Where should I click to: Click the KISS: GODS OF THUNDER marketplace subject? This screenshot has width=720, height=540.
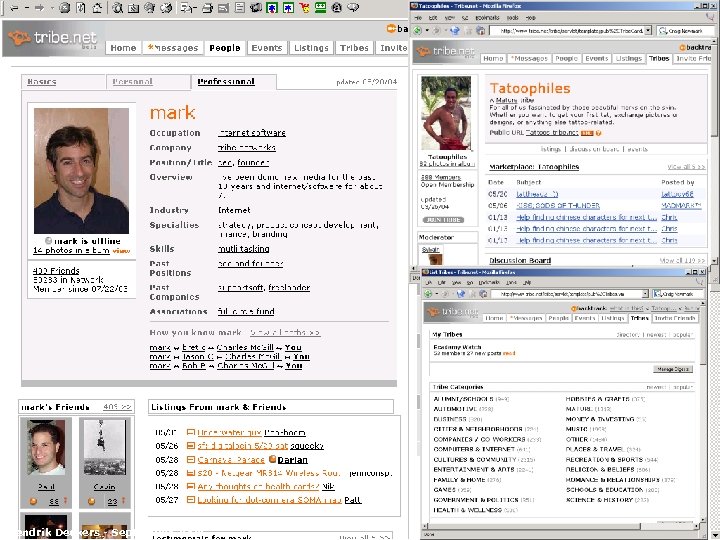click(558, 205)
